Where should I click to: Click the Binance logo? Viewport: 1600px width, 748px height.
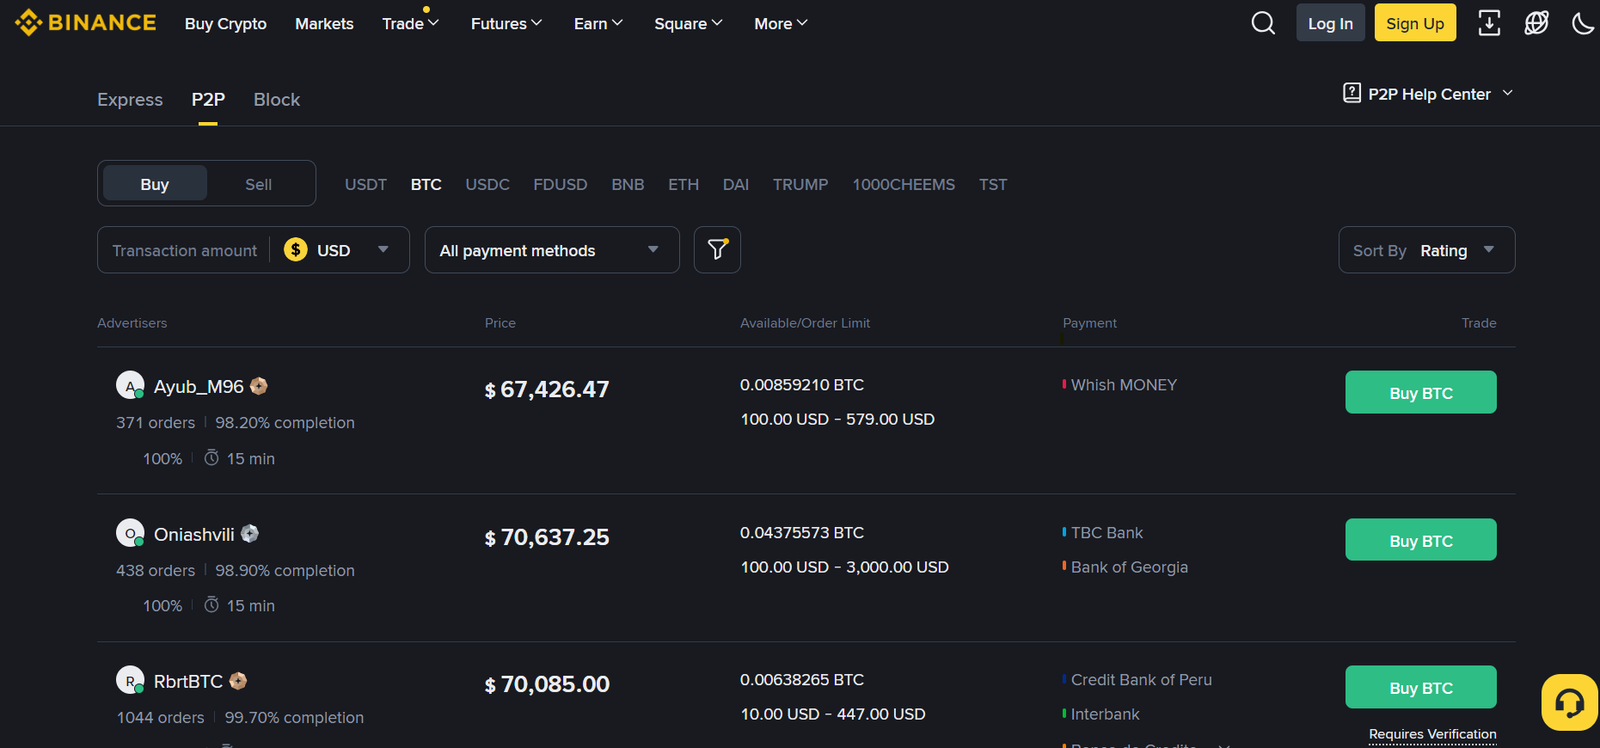(86, 22)
